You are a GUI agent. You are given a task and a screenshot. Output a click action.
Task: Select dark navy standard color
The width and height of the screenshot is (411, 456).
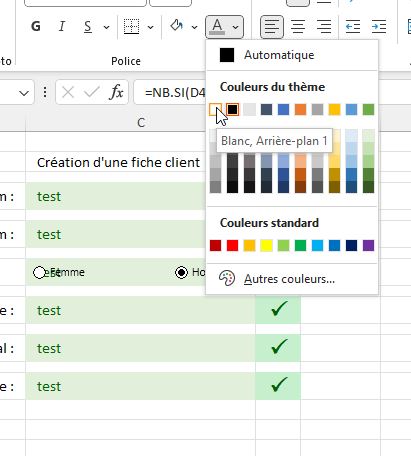point(351,245)
